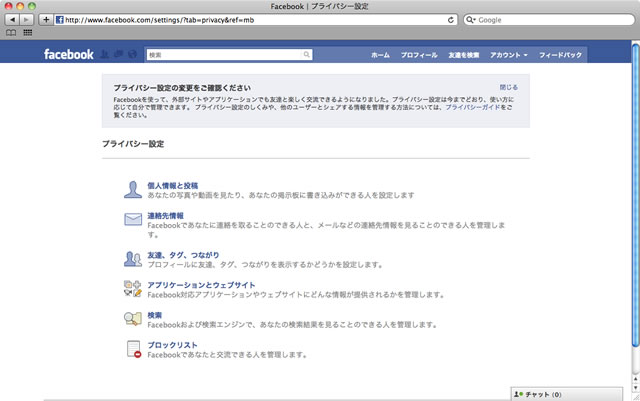The width and height of the screenshot is (640, 401).
Task: Click the scrollbar up arrow
Action: point(636,379)
